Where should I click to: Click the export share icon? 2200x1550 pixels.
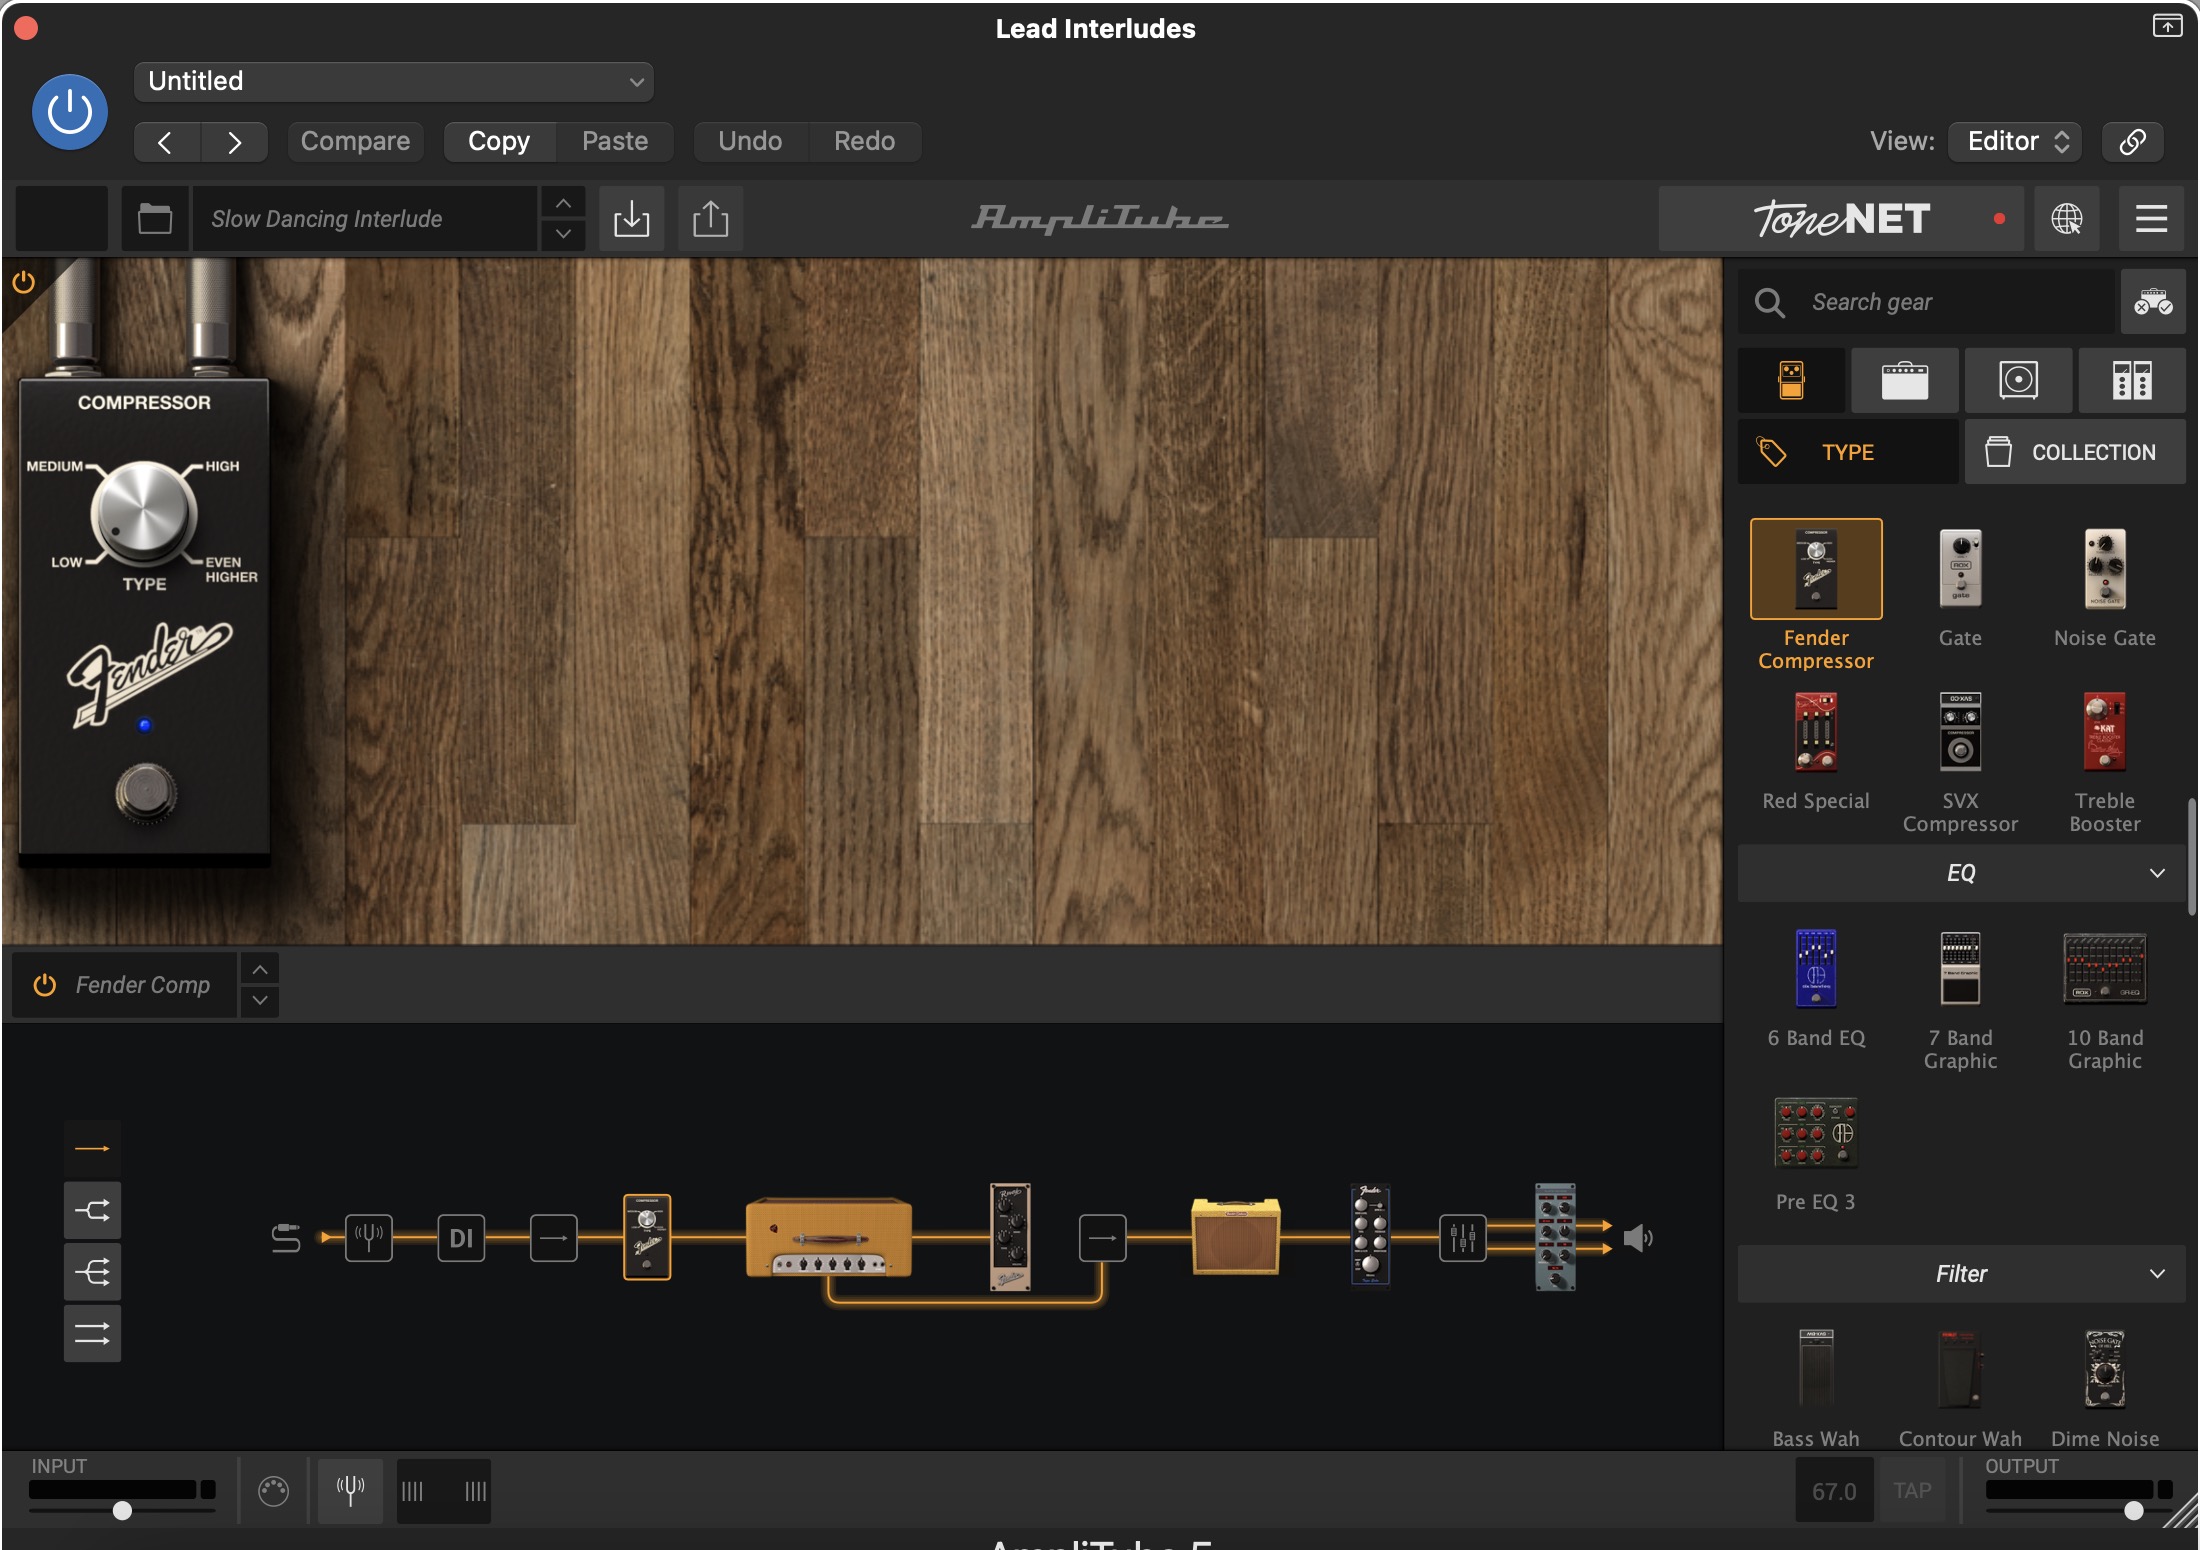710,218
